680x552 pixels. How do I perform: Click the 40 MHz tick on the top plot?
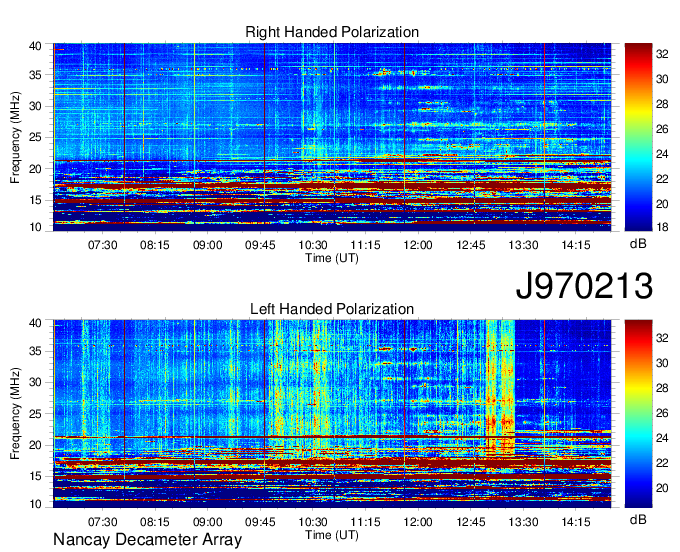pos(36,46)
